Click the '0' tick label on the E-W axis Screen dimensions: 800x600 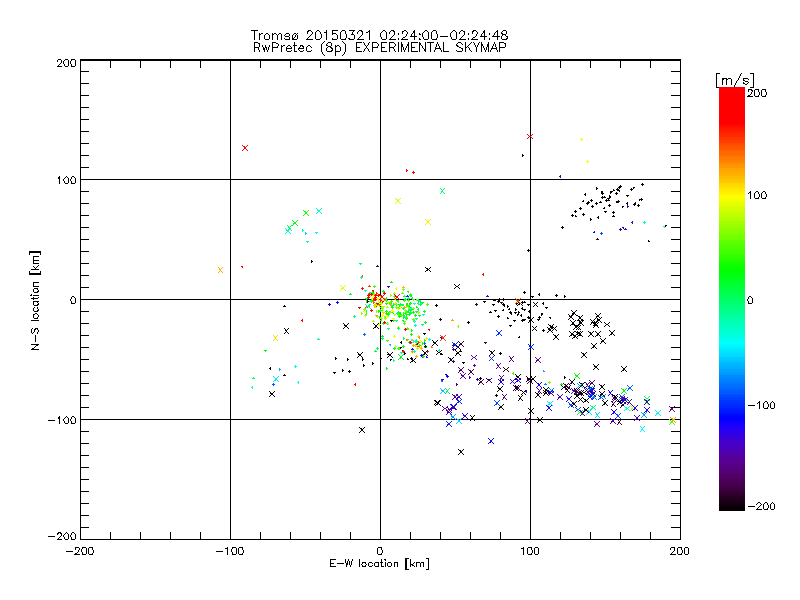(380, 551)
